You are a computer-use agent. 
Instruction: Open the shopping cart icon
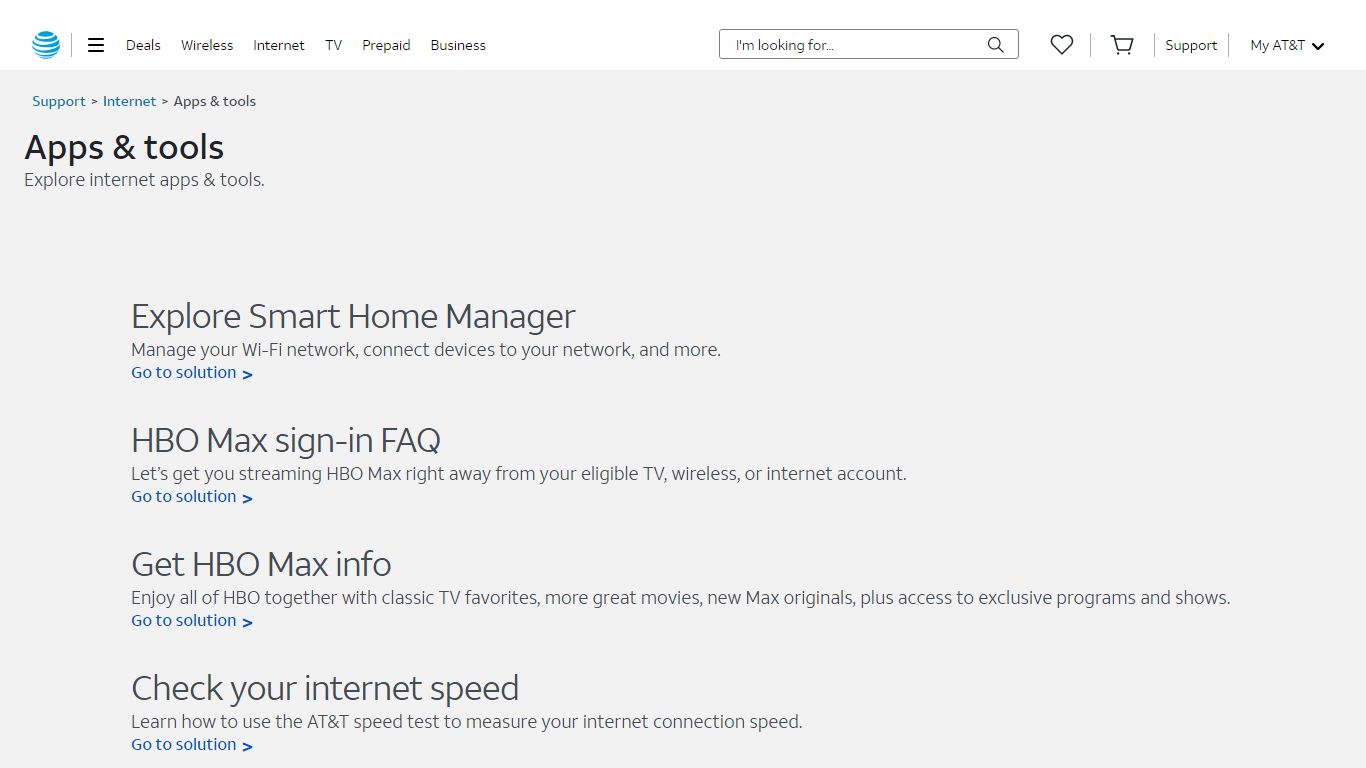pos(1122,45)
